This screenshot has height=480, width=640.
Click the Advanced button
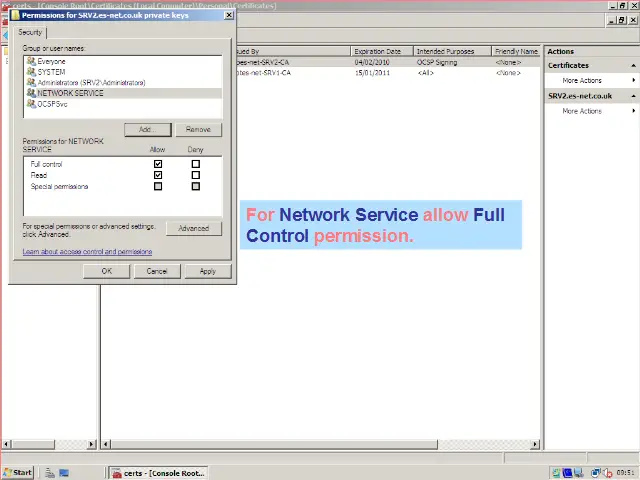pos(193,228)
